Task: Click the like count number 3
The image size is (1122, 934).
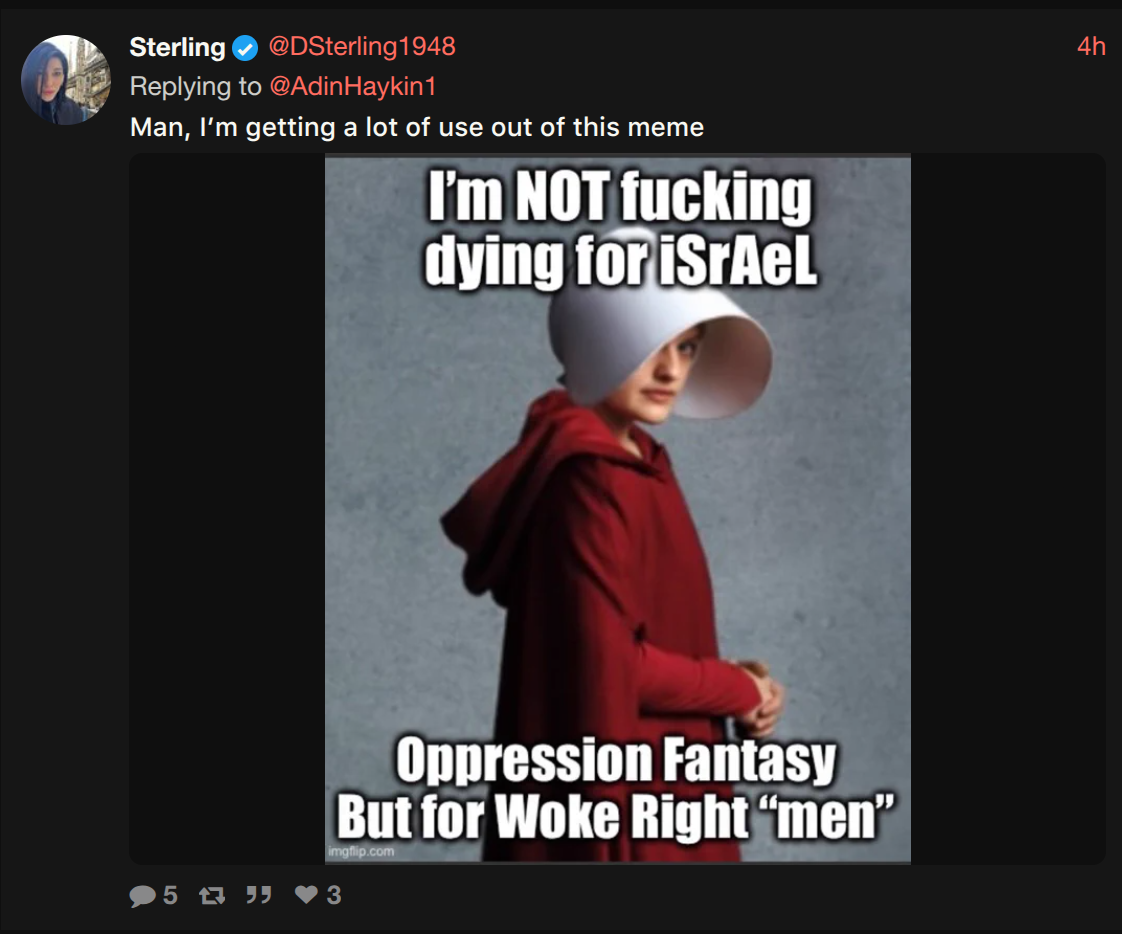Action: [x=334, y=895]
